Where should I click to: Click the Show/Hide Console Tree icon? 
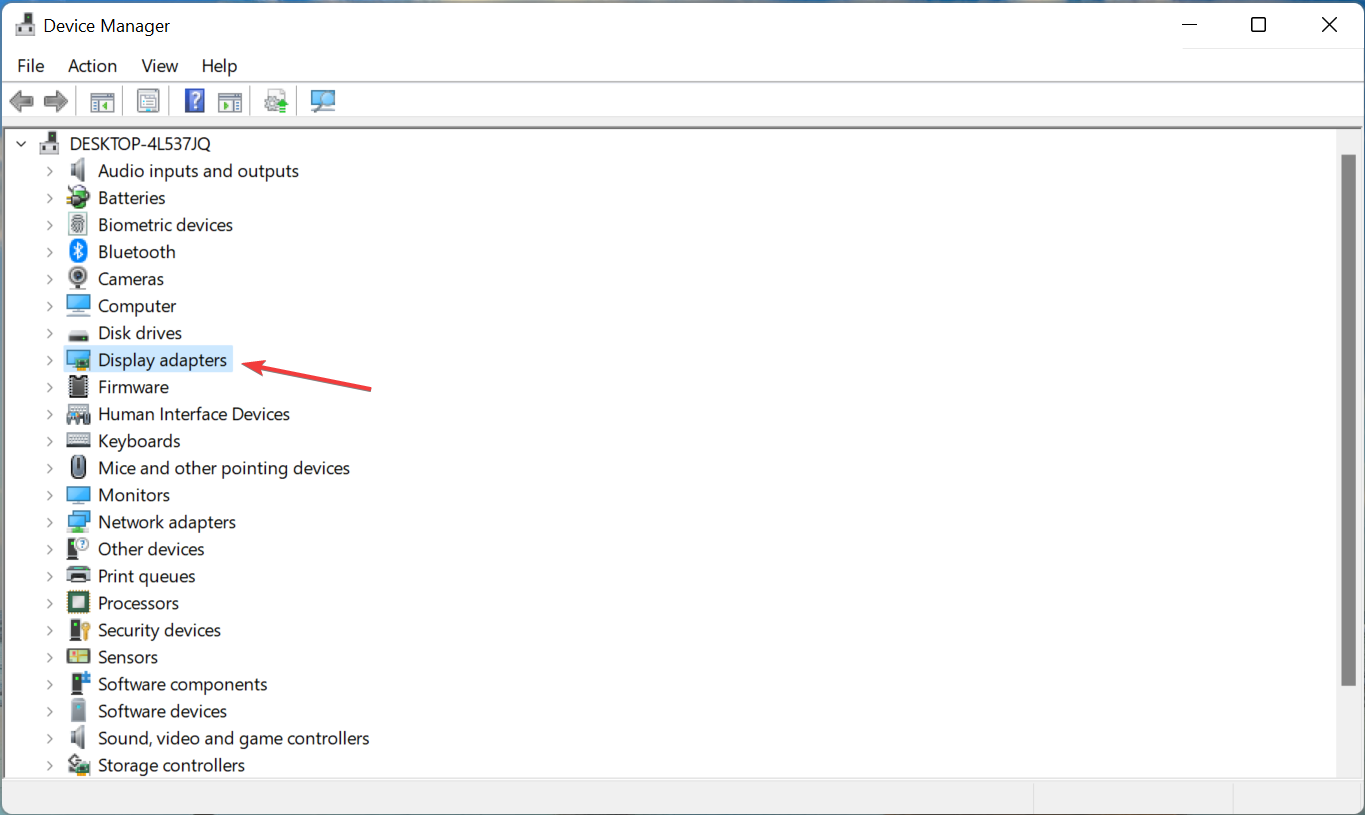pos(101,100)
